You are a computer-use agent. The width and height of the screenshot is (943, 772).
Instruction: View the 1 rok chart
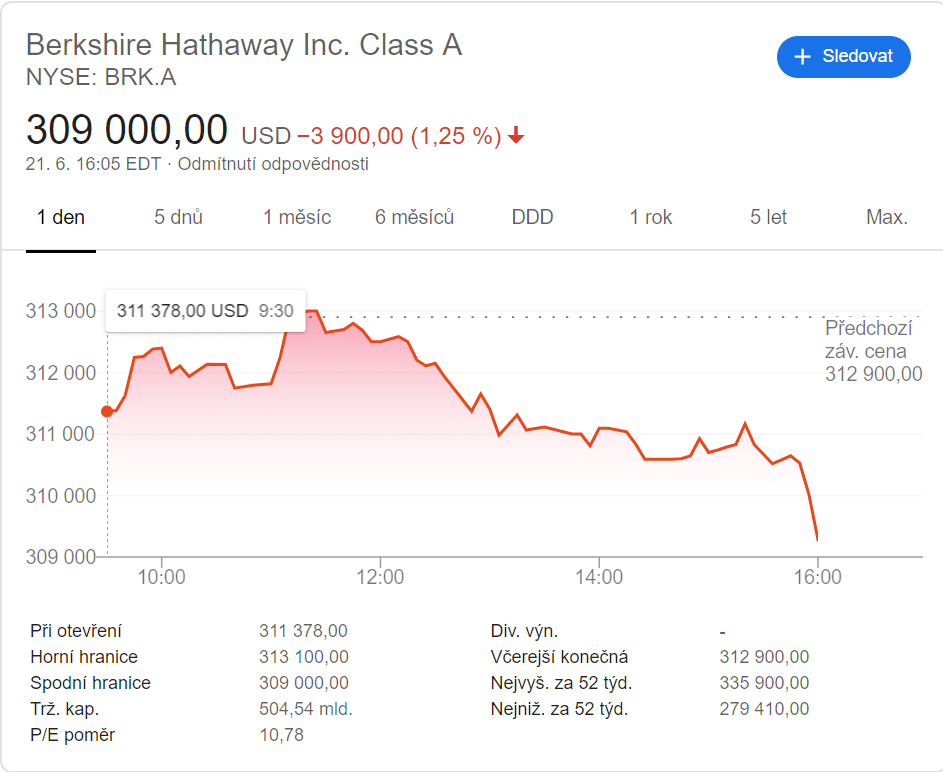pos(650,217)
